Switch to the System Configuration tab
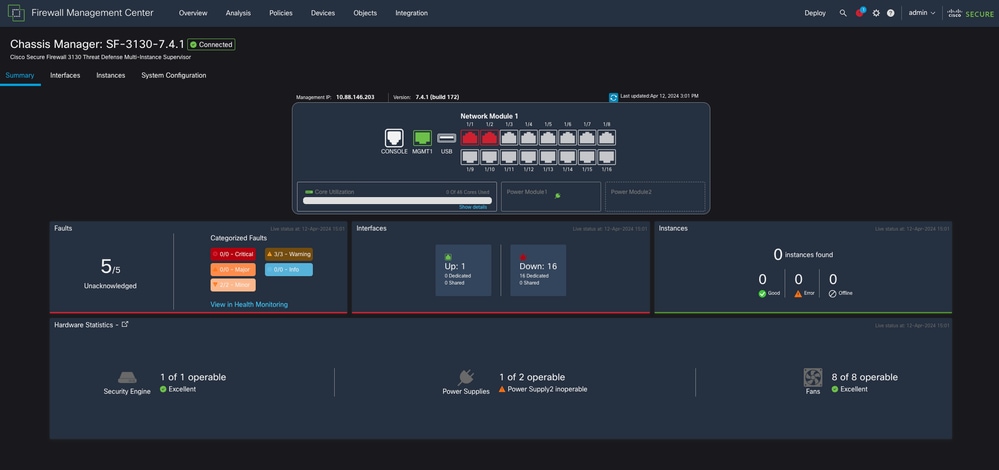The image size is (999, 470). click(x=174, y=75)
